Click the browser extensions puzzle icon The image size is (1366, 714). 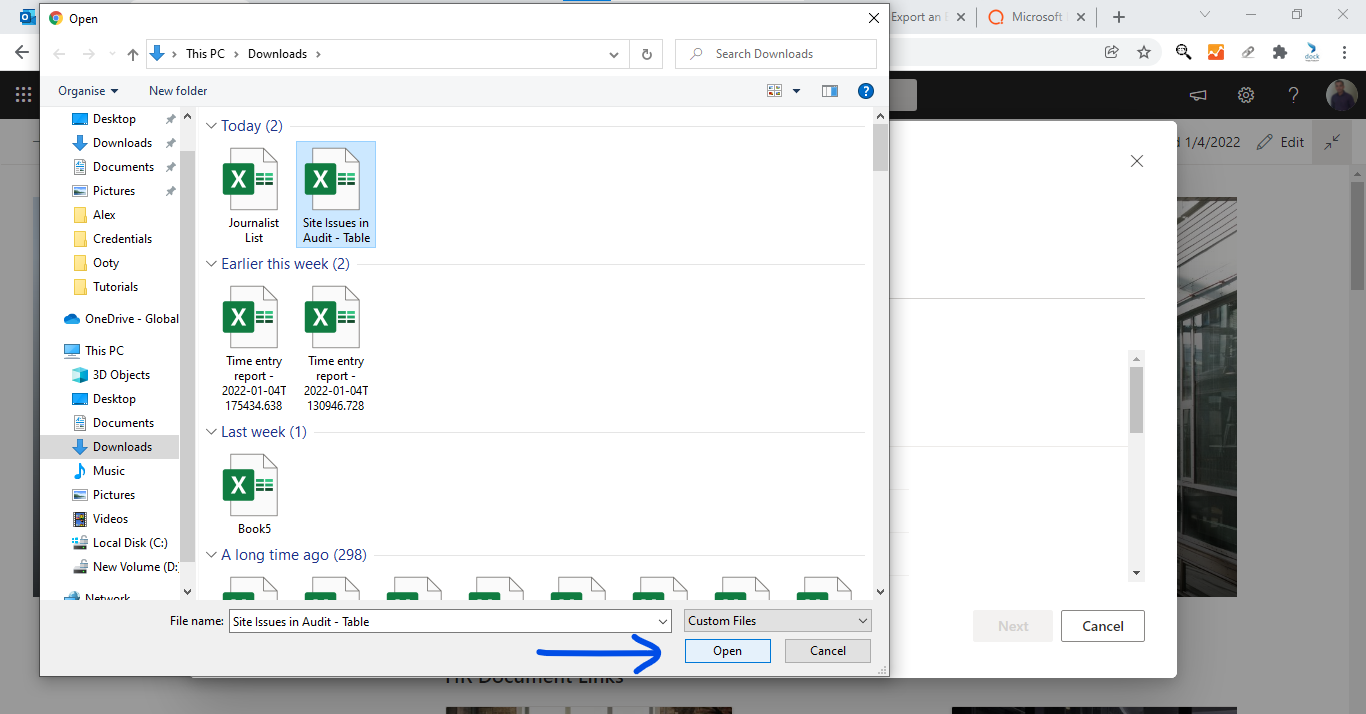(1280, 49)
